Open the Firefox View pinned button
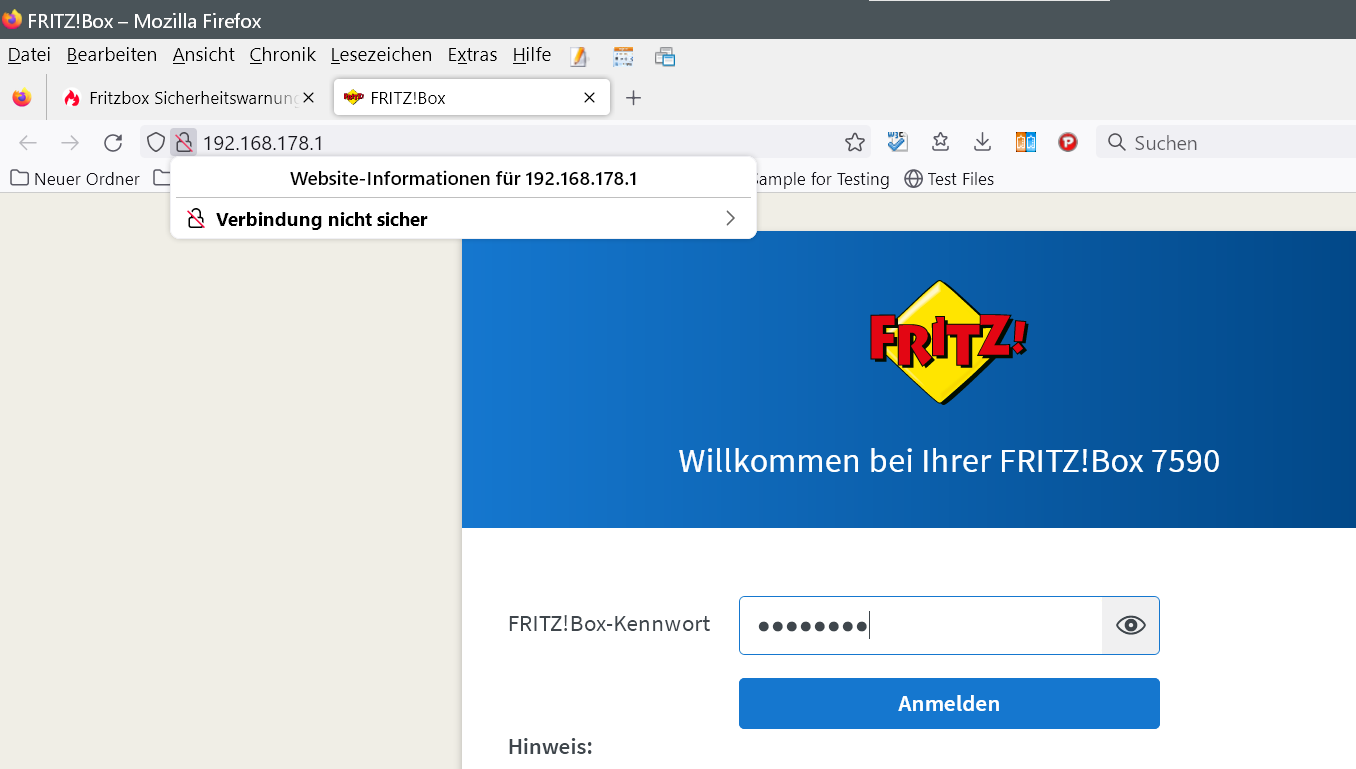Screen dimensions: 1356x769 [x=22, y=98]
